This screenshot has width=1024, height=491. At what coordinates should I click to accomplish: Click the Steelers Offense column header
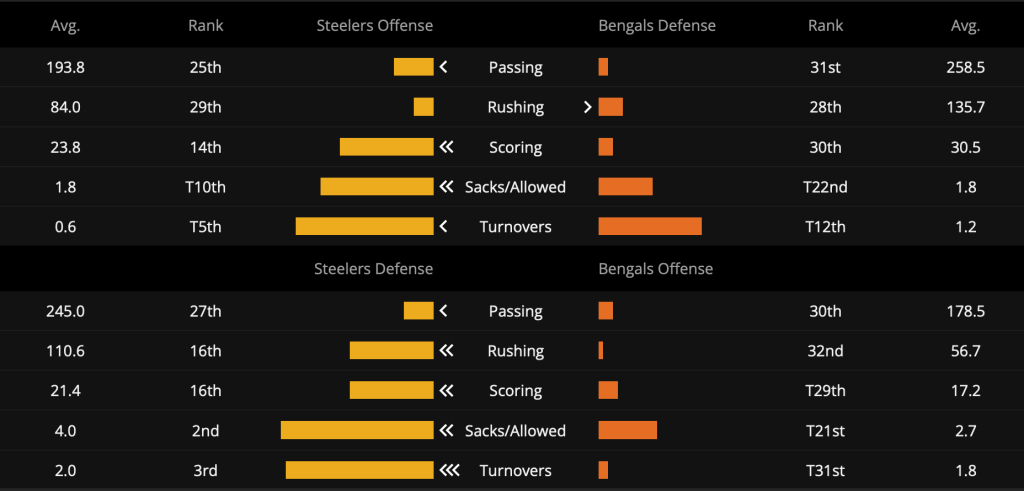(375, 25)
